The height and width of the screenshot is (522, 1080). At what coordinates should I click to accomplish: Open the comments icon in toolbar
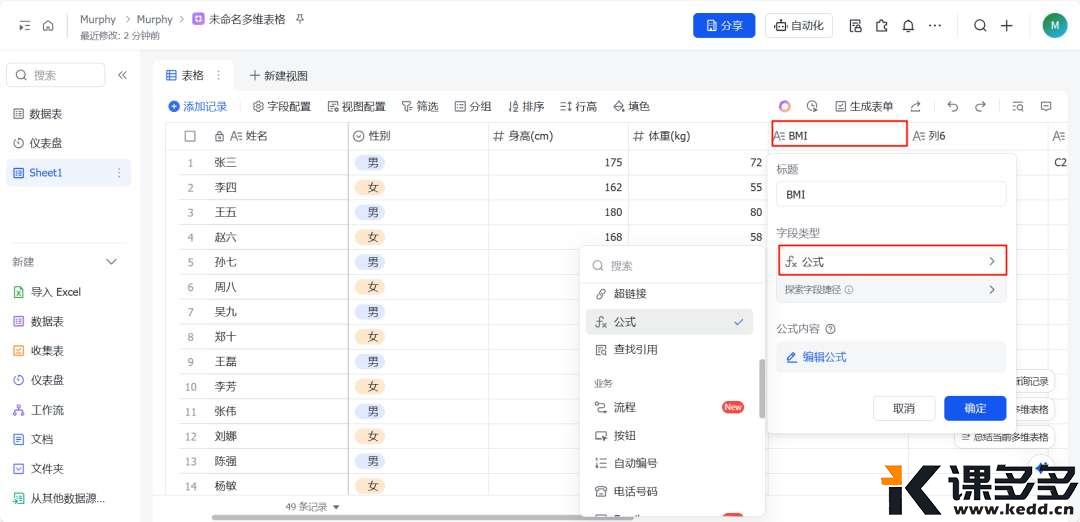(x=1046, y=106)
